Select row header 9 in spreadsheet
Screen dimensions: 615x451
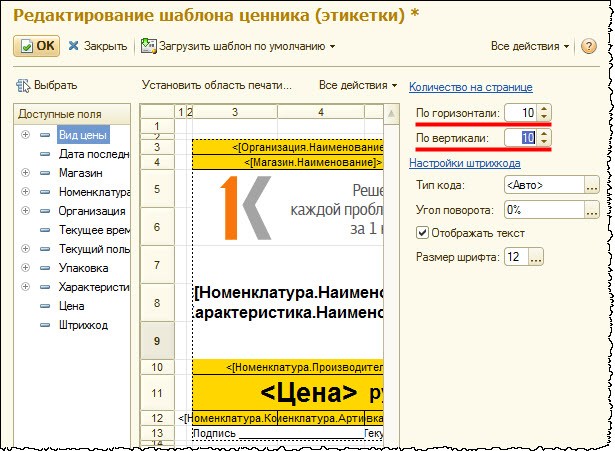157,341
